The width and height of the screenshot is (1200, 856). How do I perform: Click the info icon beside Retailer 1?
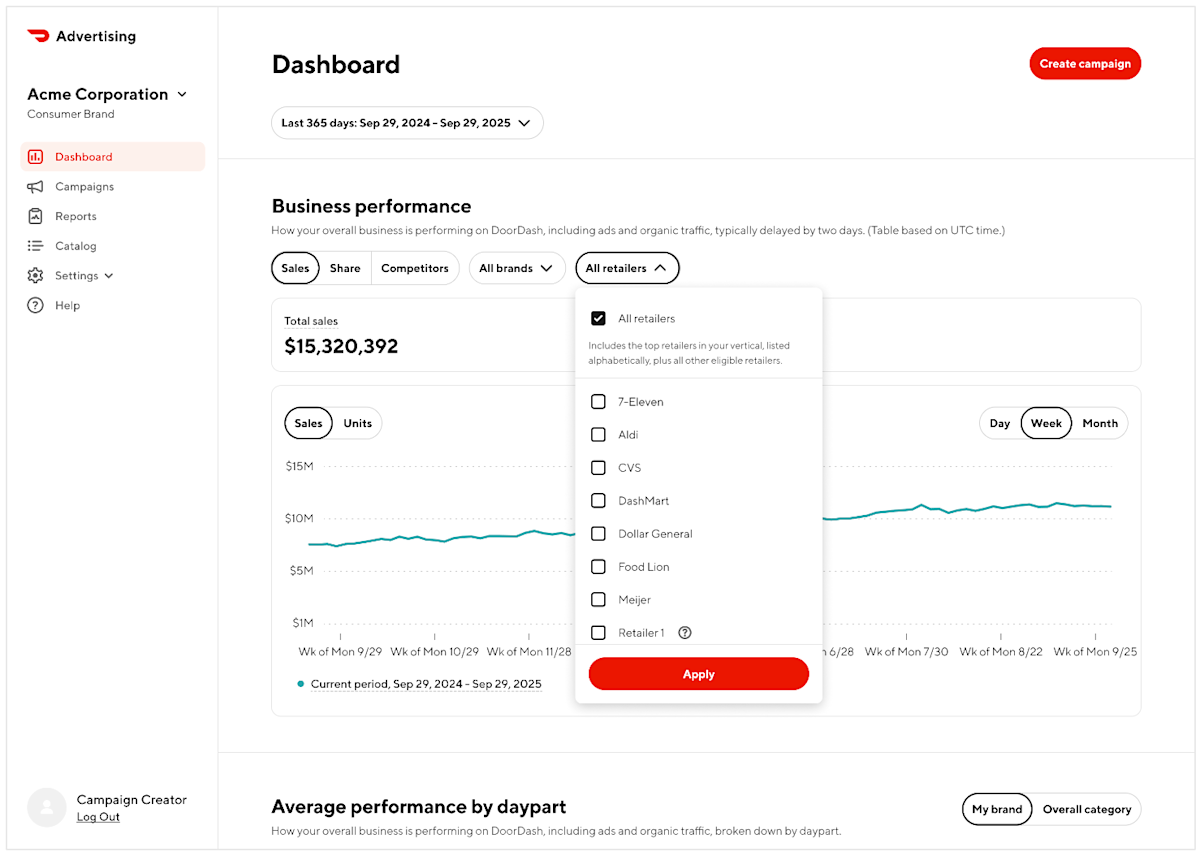(x=685, y=633)
